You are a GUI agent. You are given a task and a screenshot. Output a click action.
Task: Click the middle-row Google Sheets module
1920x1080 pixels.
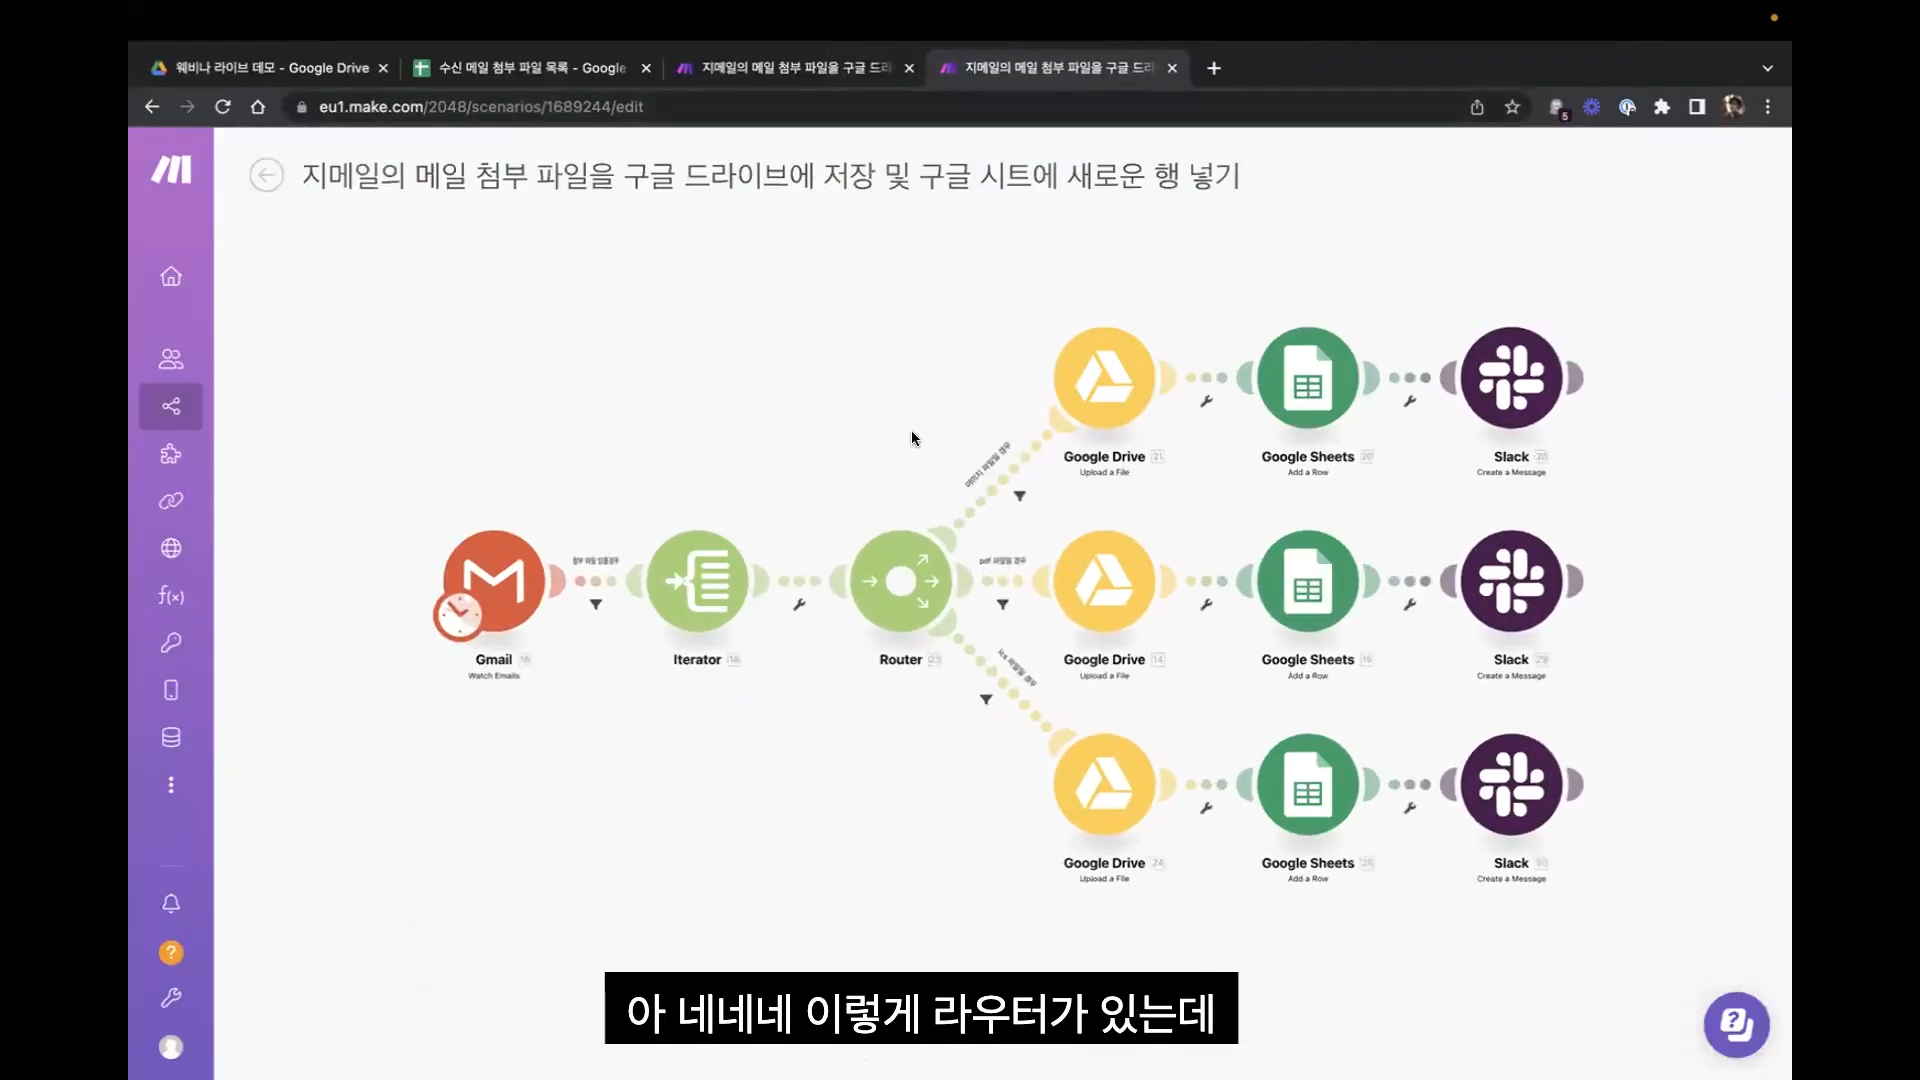click(x=1307, y=581)
